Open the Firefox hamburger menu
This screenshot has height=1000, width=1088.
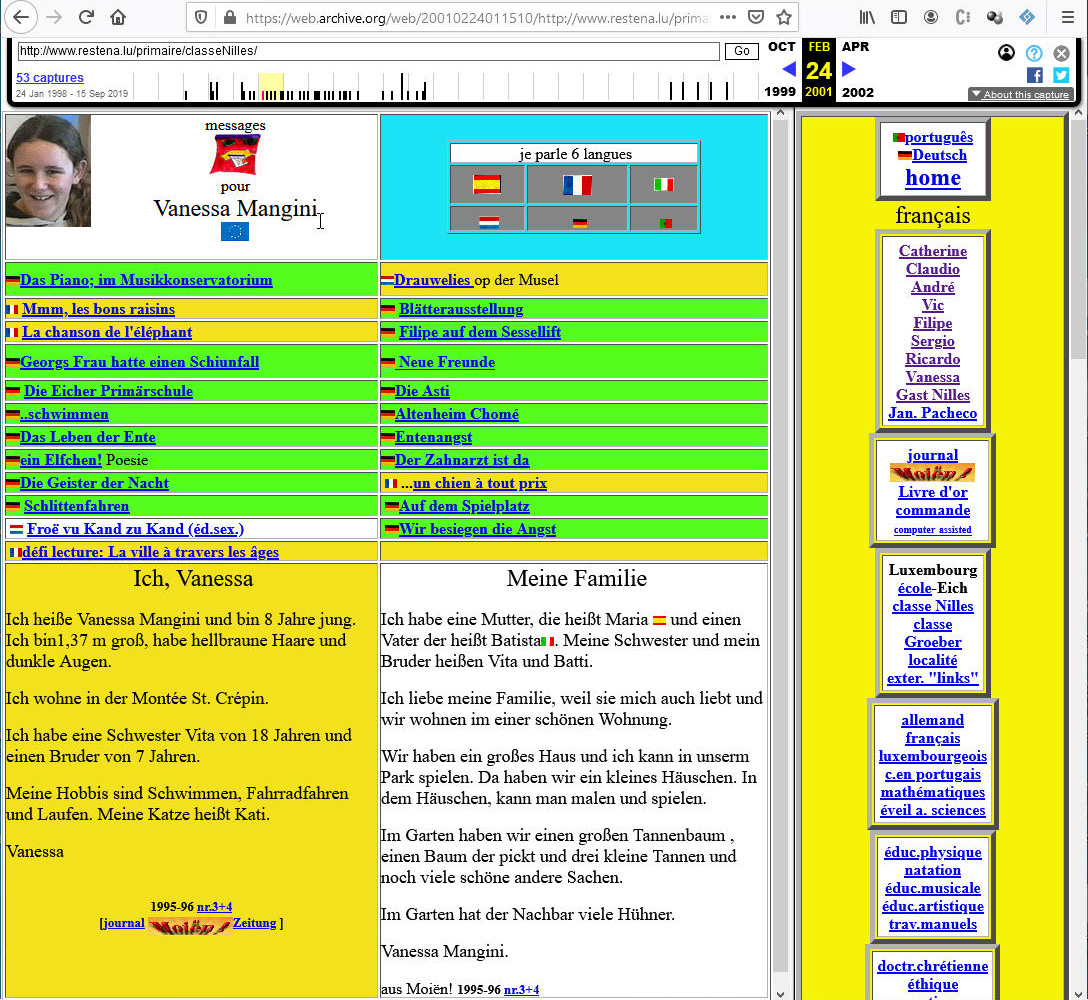[1068, 17]
